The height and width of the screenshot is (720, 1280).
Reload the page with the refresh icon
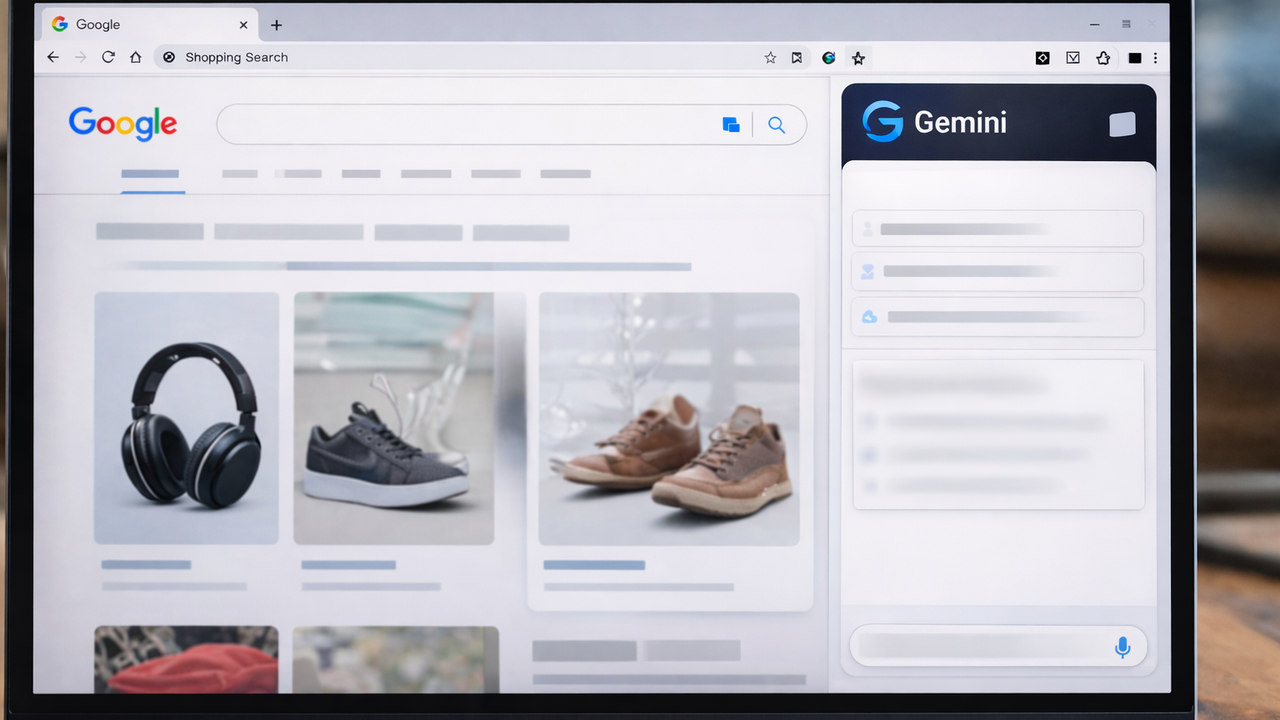coord(108,58)
